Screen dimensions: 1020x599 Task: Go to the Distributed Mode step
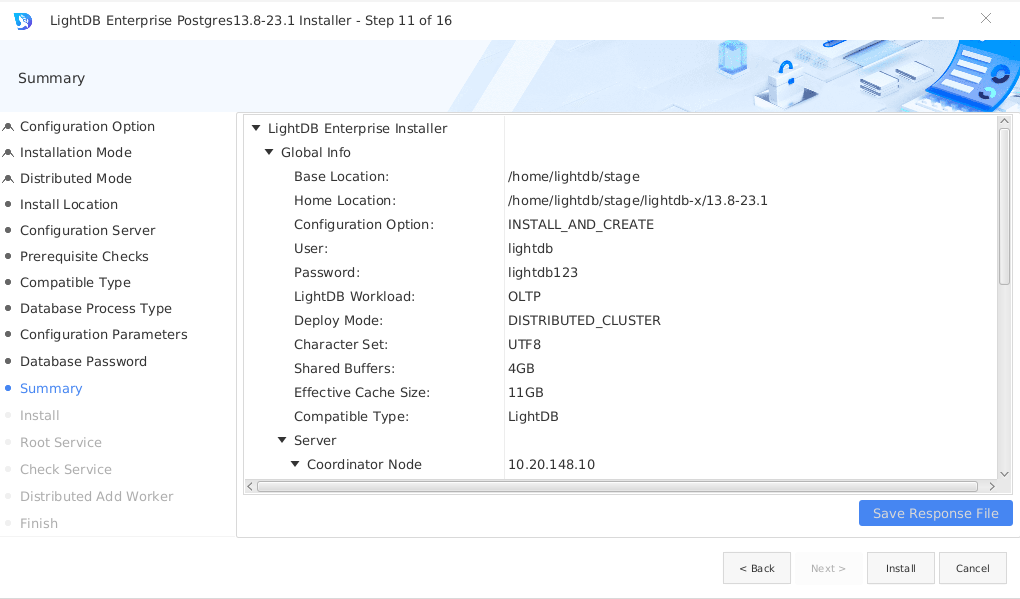(x=75, y=178)
